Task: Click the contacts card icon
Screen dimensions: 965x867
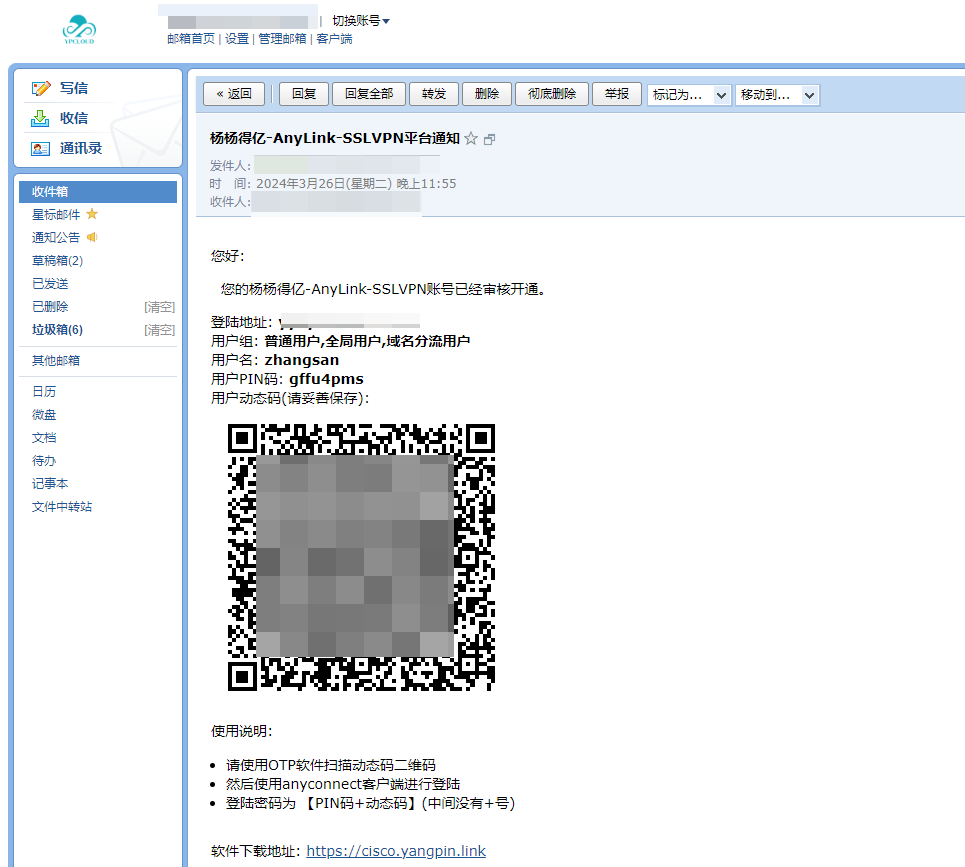Action: (41, 148)
